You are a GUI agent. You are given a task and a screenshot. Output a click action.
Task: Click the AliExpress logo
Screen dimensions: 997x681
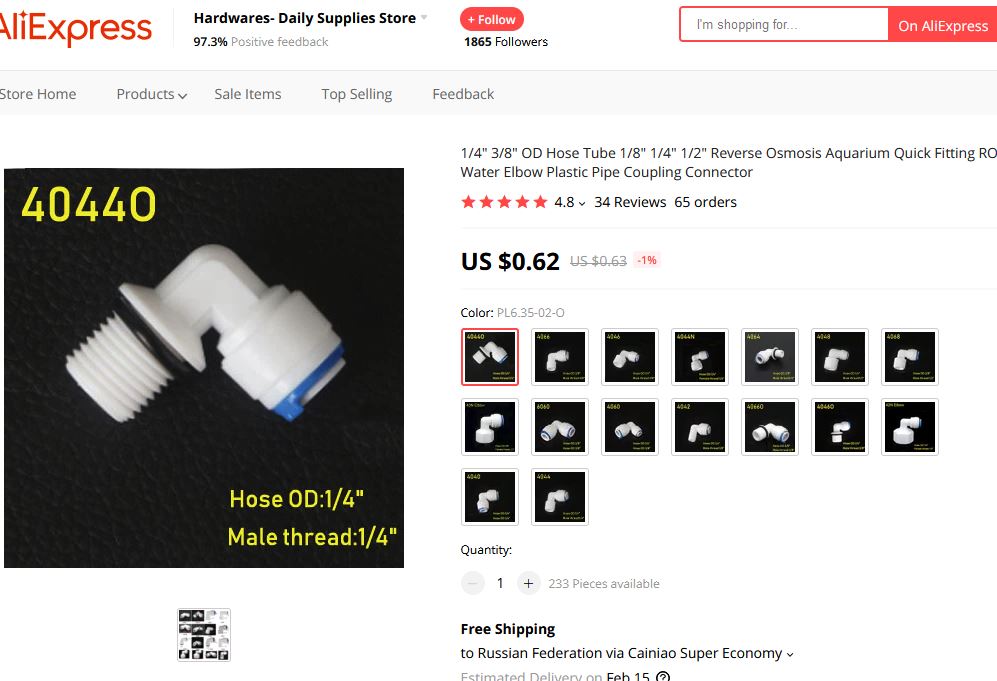click(76, 27)
